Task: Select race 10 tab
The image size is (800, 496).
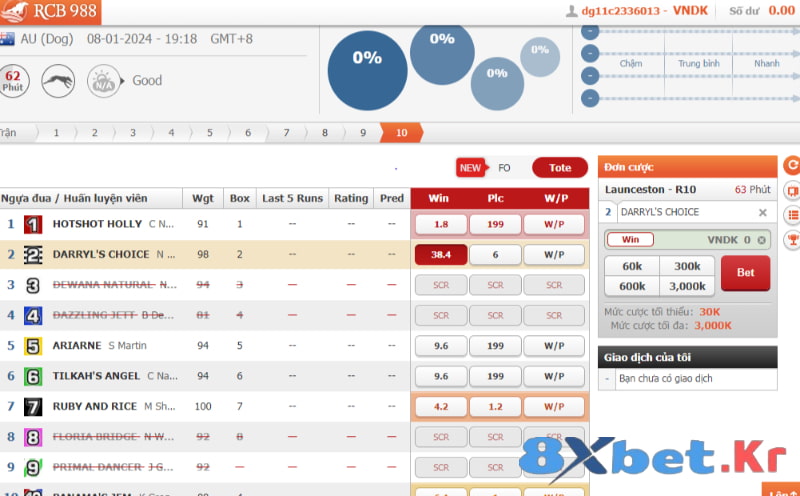Action: [401, 133]
